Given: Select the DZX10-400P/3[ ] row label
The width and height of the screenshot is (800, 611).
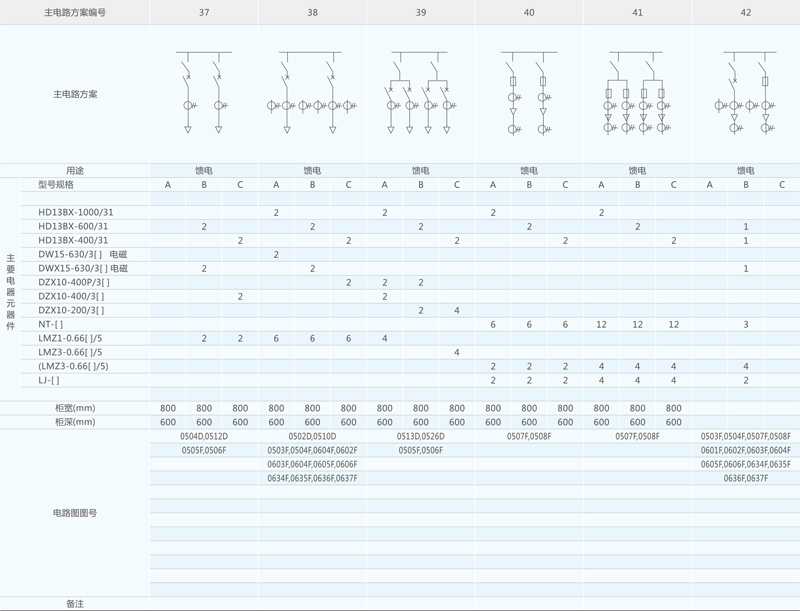Looking at the screenshot, I should tap(73, 283).
